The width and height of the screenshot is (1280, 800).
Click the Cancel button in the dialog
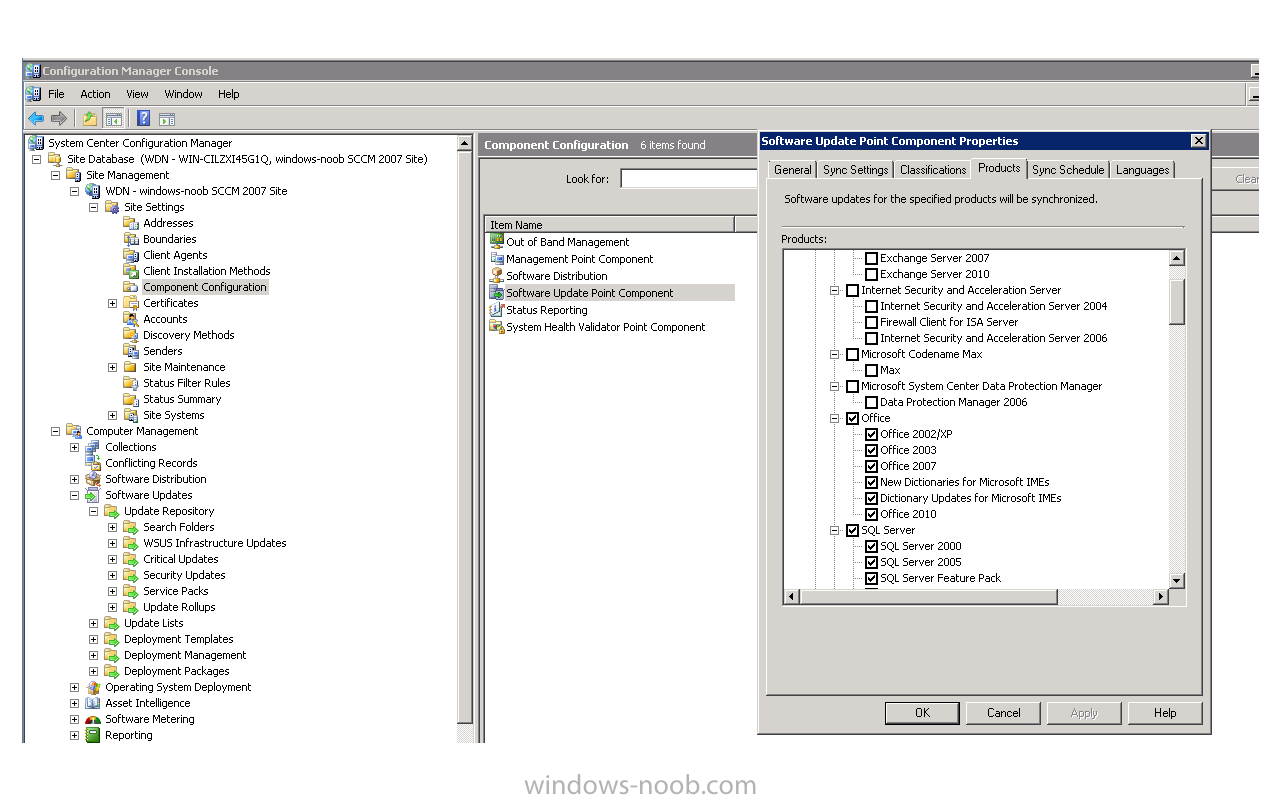[1004, 713]
